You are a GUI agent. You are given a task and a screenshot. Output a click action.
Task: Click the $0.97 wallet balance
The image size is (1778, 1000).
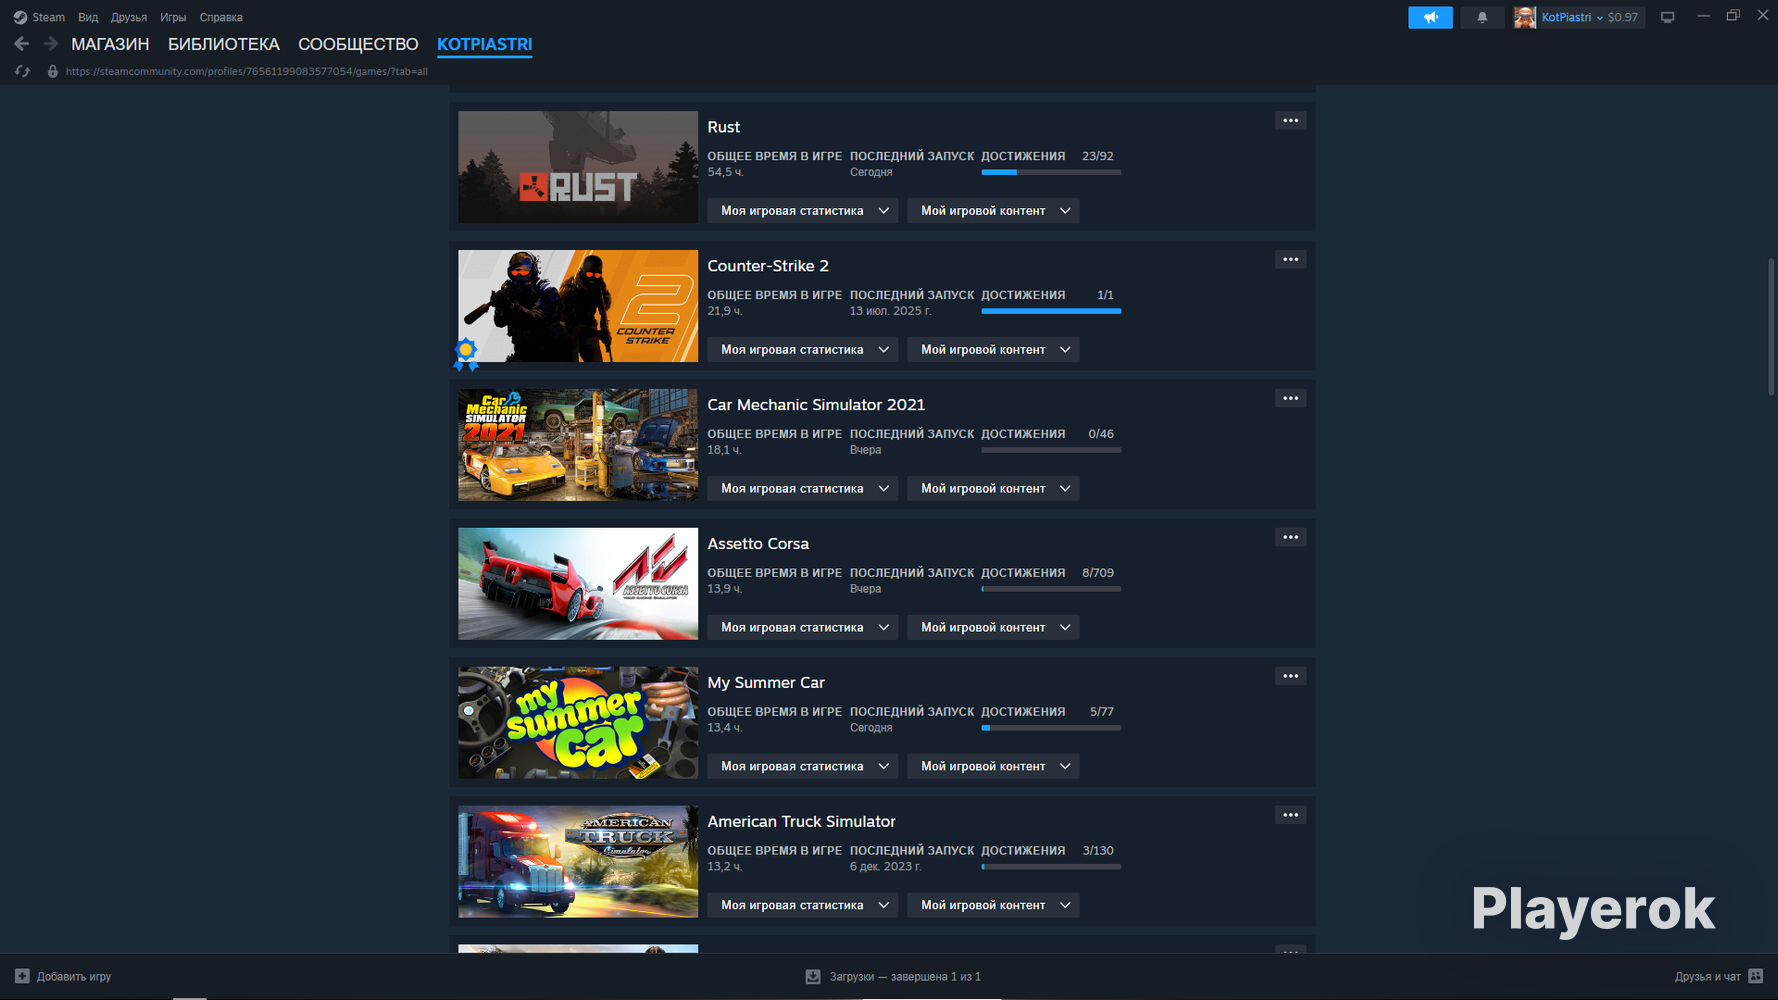click(1623, 17)
